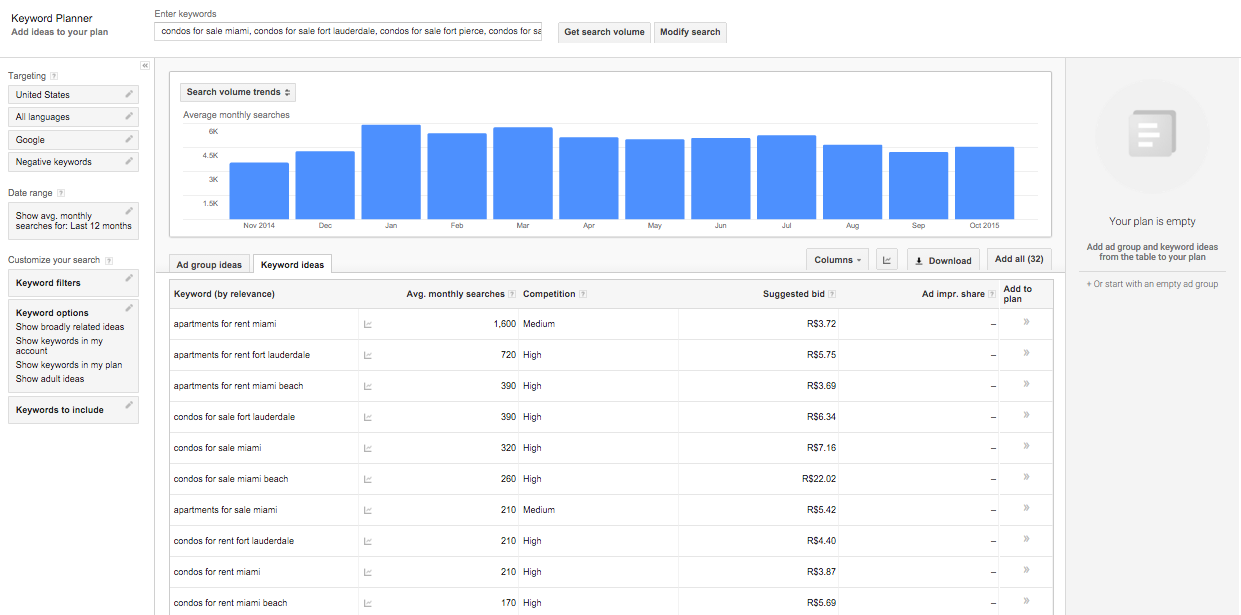1241x615 pixels.
Task: Edit United States targeting pencil icon
Action: pyautogui.click(x=129, y=94)
